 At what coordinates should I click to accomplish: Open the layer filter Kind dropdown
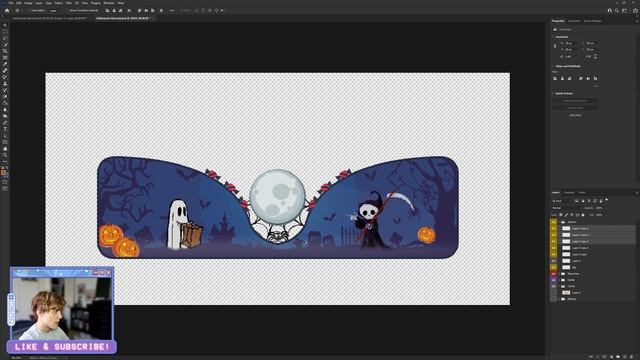[x=562, y=201]
